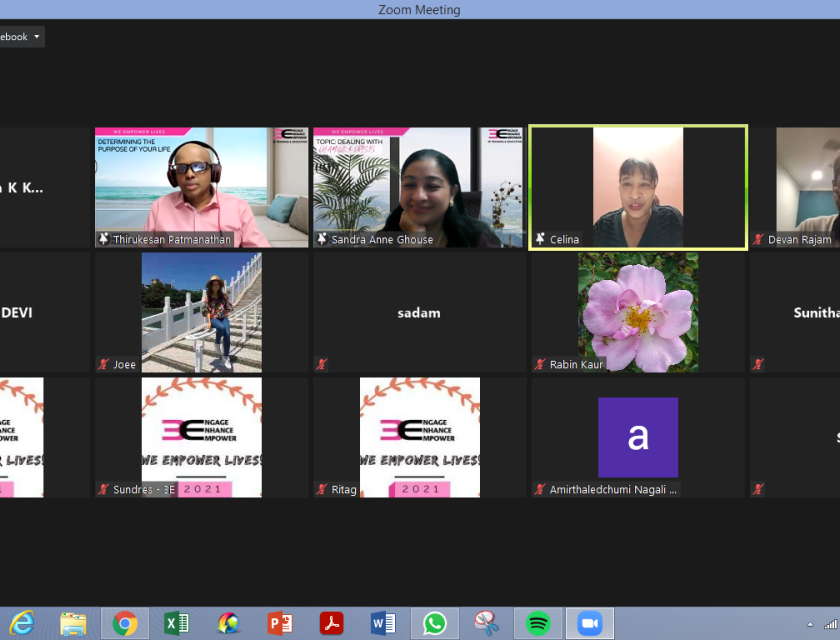Click muted mic icon beside Rabin Kaur
Image resolution: width=840 pixels, height=640 pixels.
[x=540, y=365]
